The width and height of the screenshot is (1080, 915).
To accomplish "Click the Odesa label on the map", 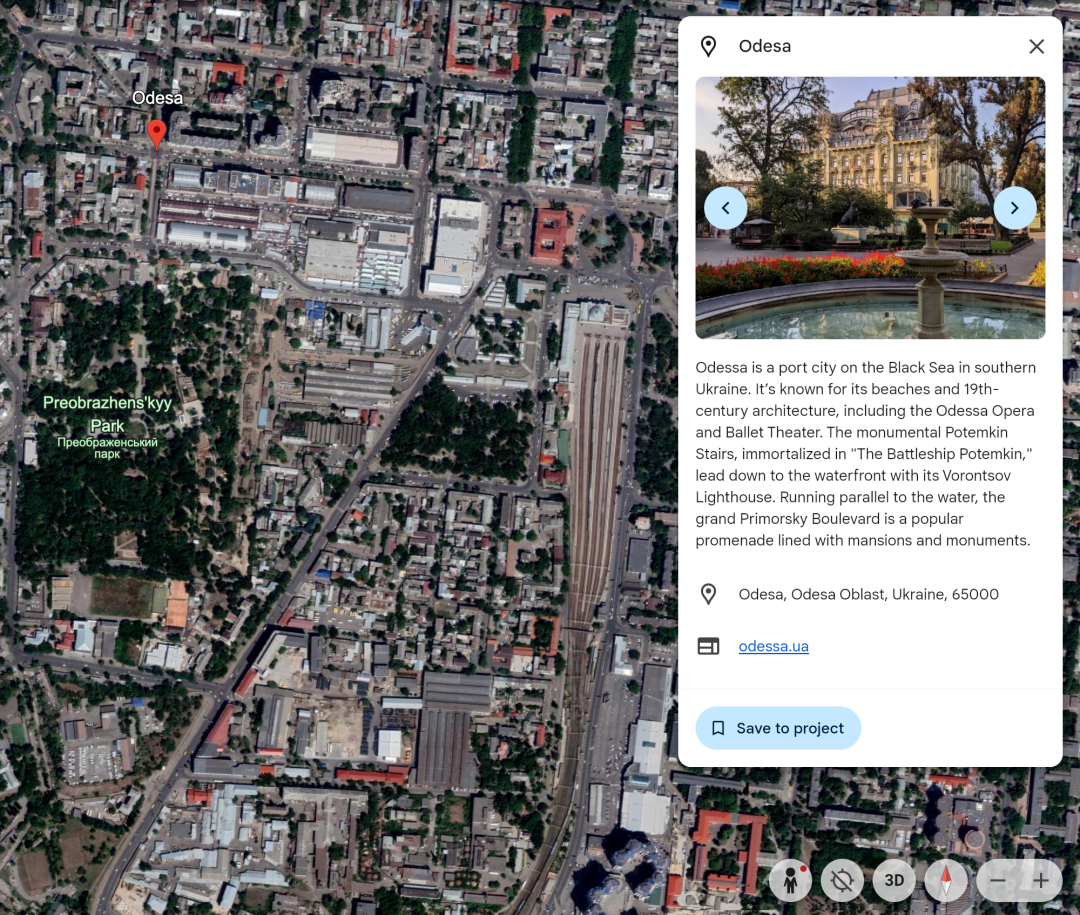I will [158, 98].
